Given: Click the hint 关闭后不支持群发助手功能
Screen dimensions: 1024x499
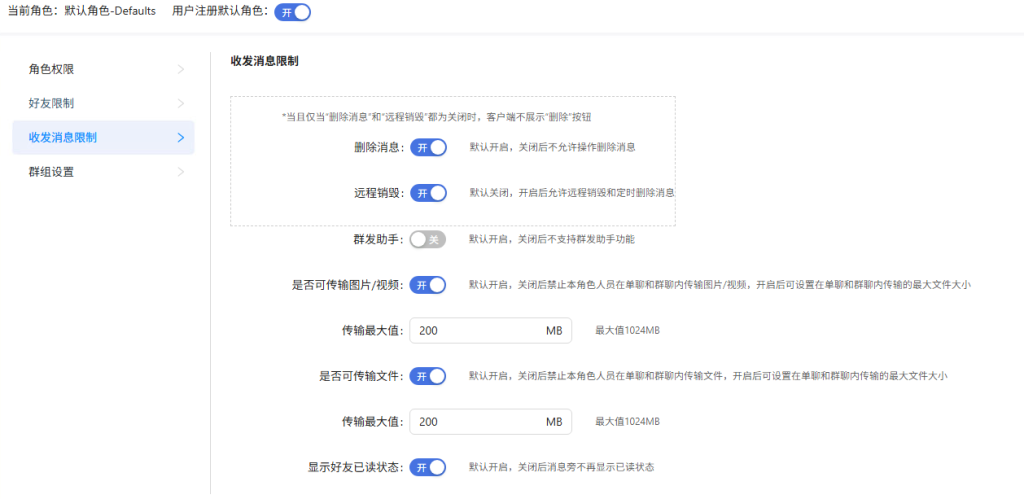Looking at the screenshot, I should pos(552,239).
